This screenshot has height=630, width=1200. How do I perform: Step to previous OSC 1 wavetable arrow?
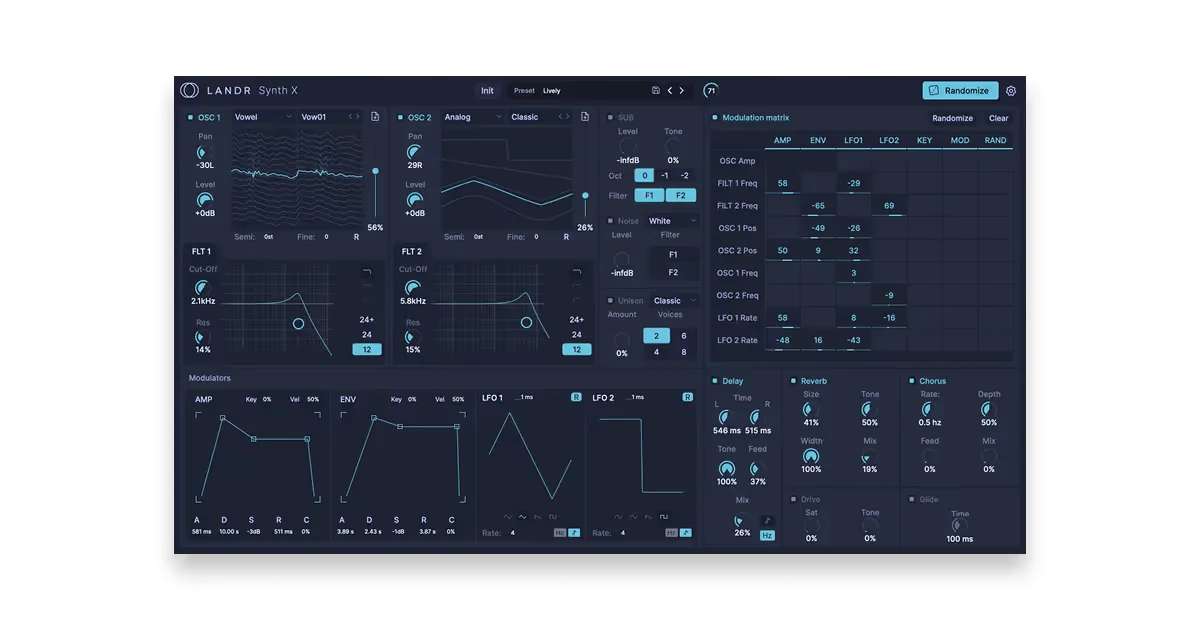coord(350,117)
